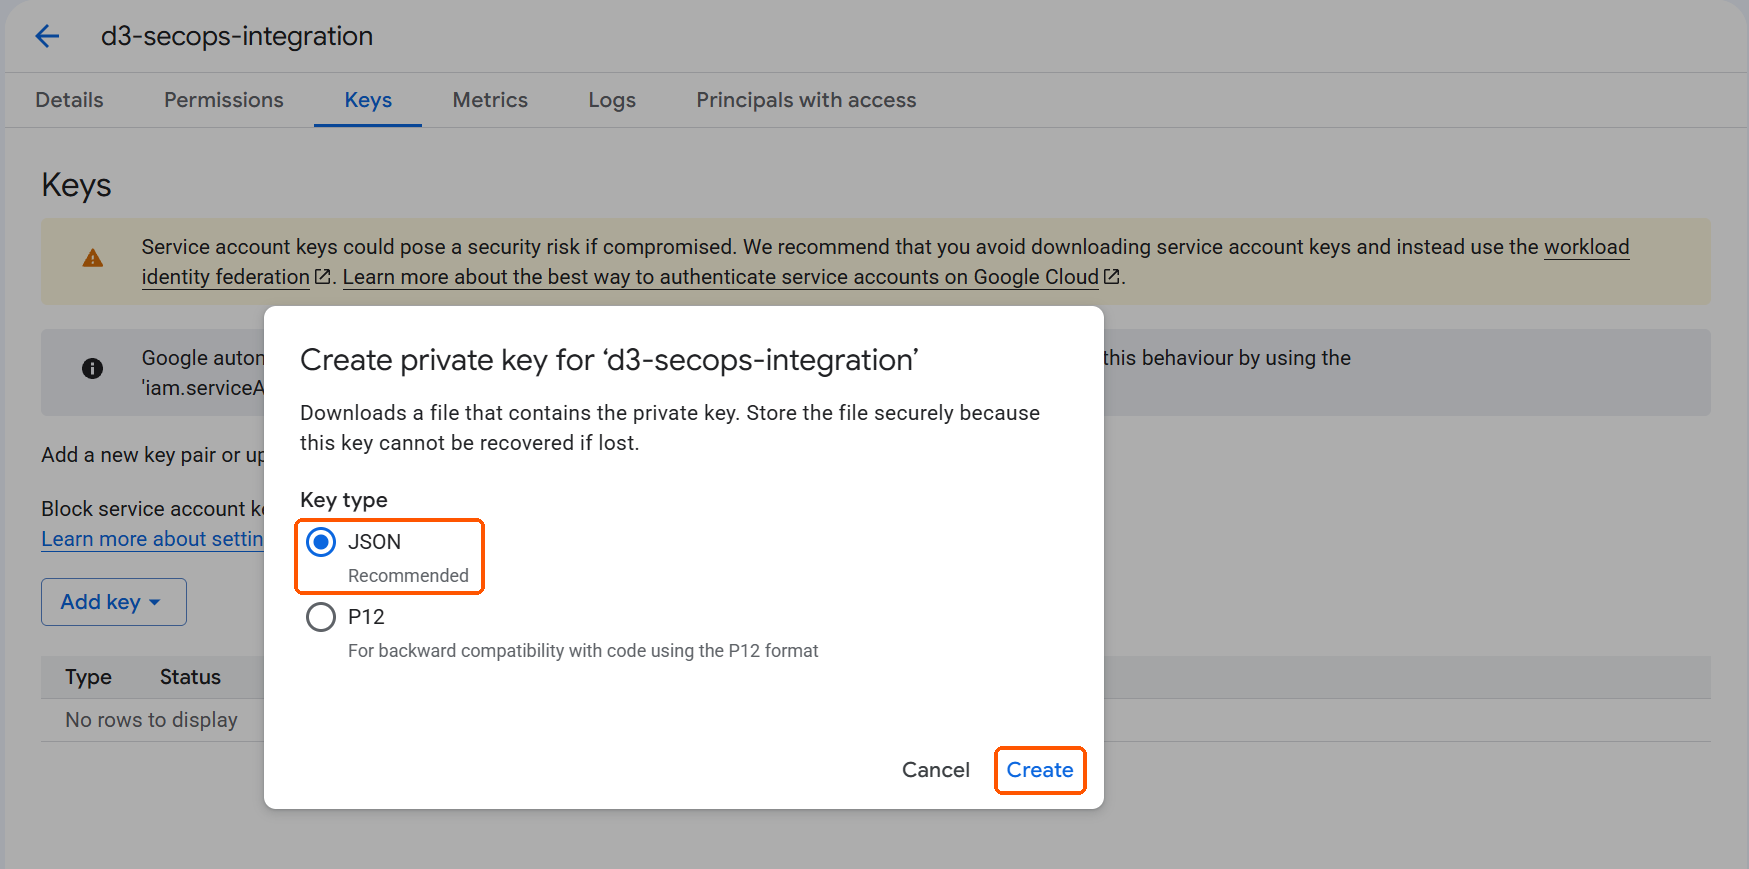
Task: Open the Add key dropdown
Action: coord(114,602)
